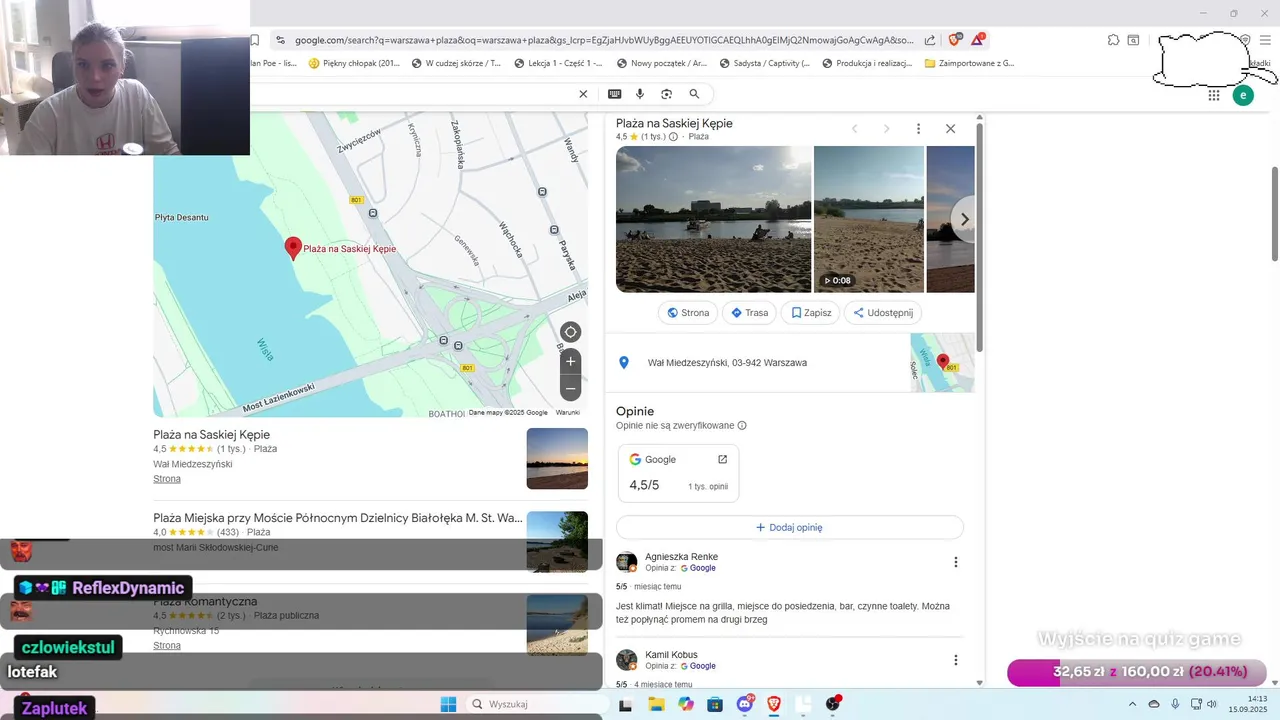
Task: Open Google Lens image search
Action: tap(666, 94)
